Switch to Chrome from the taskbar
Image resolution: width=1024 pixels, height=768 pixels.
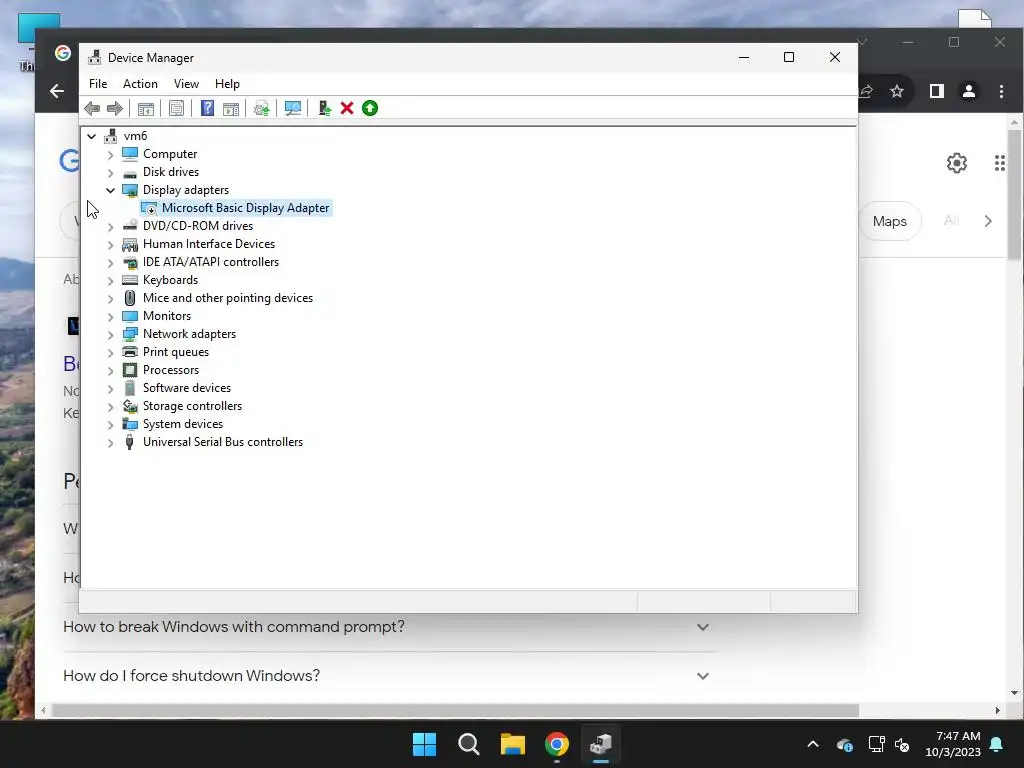coord(556,744)
